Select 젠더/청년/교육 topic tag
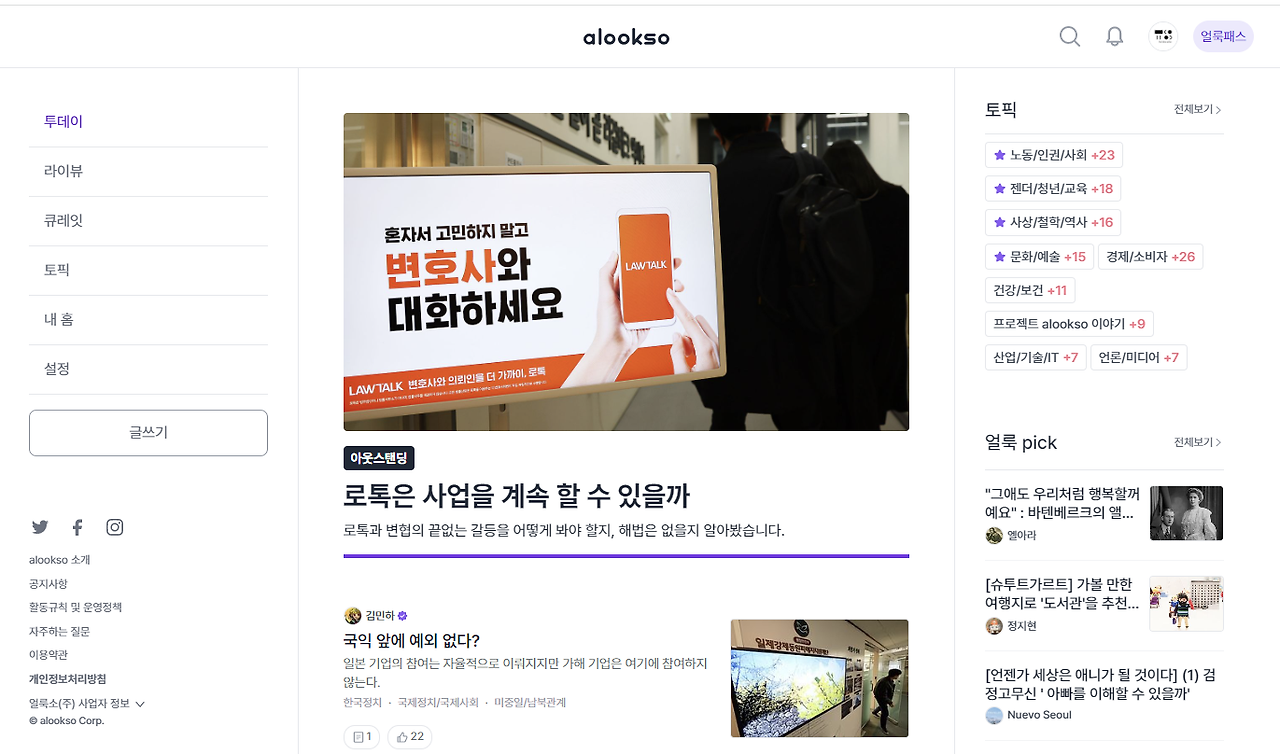 click(x=1053, y=189)
